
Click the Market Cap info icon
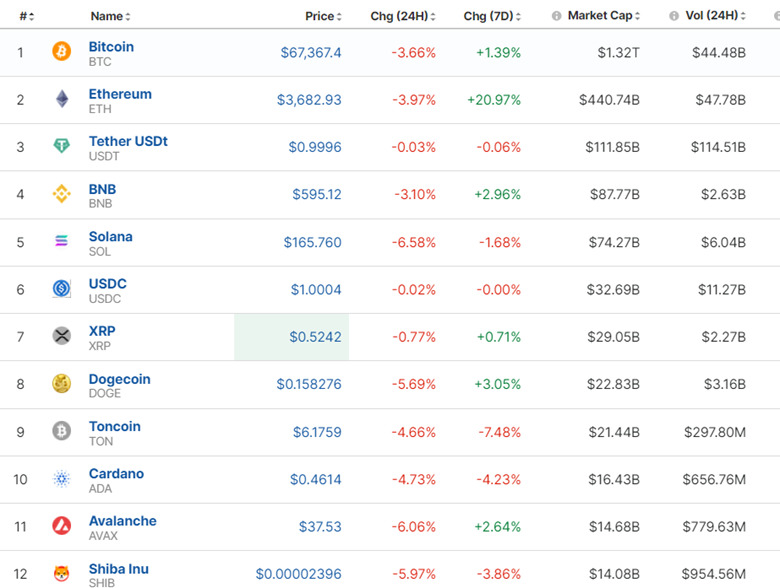pos(557,16)
